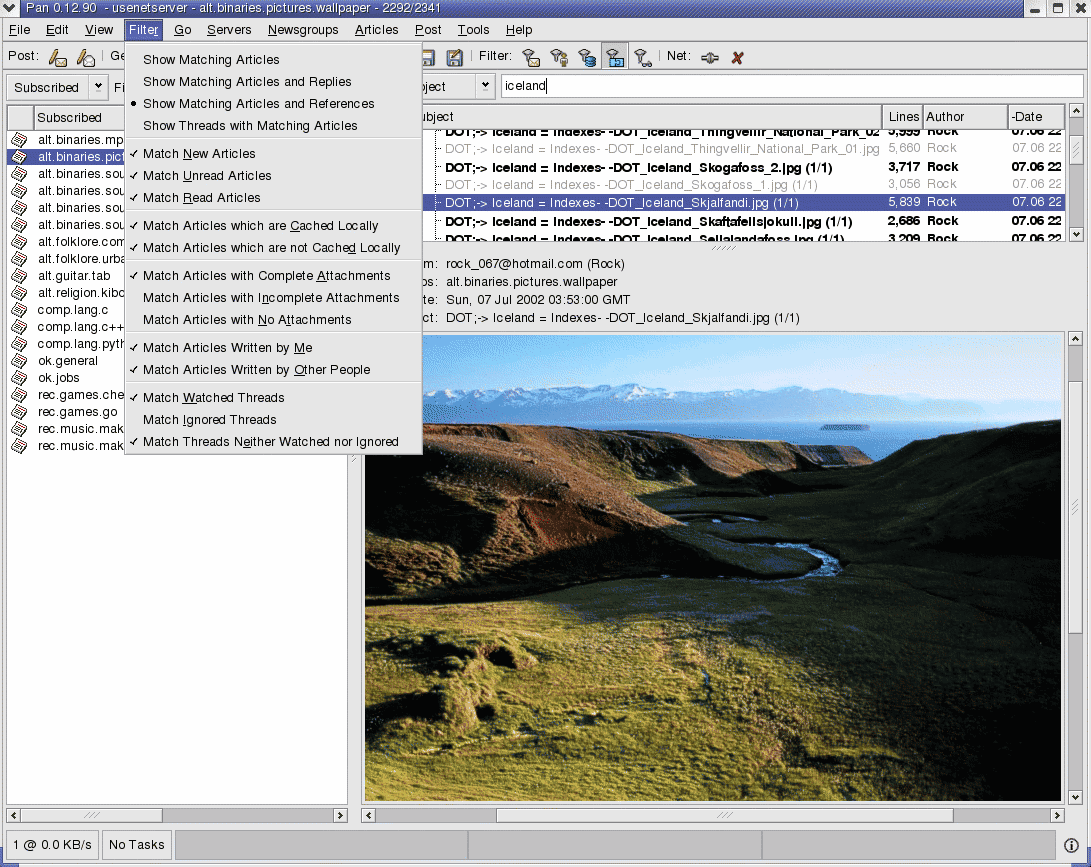Toggle Match Articles Written by Other People
This screenshot has height=867, width=1091.
click(273, 371)
